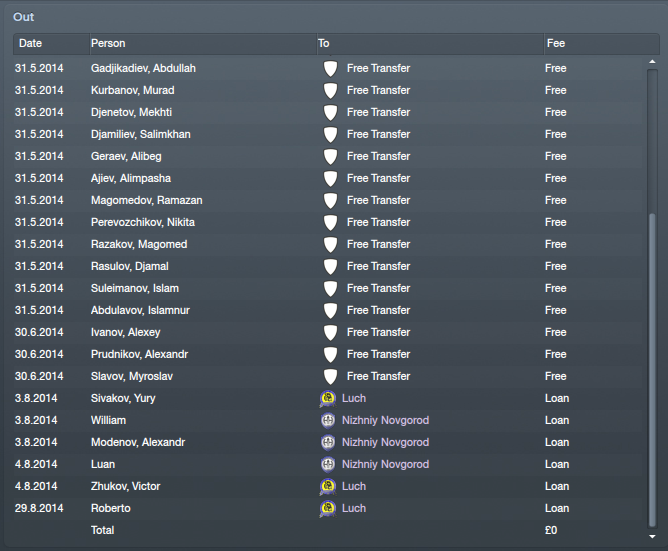Click the vertical scrollbar thumb
The image size is (668, 551).
652,370
